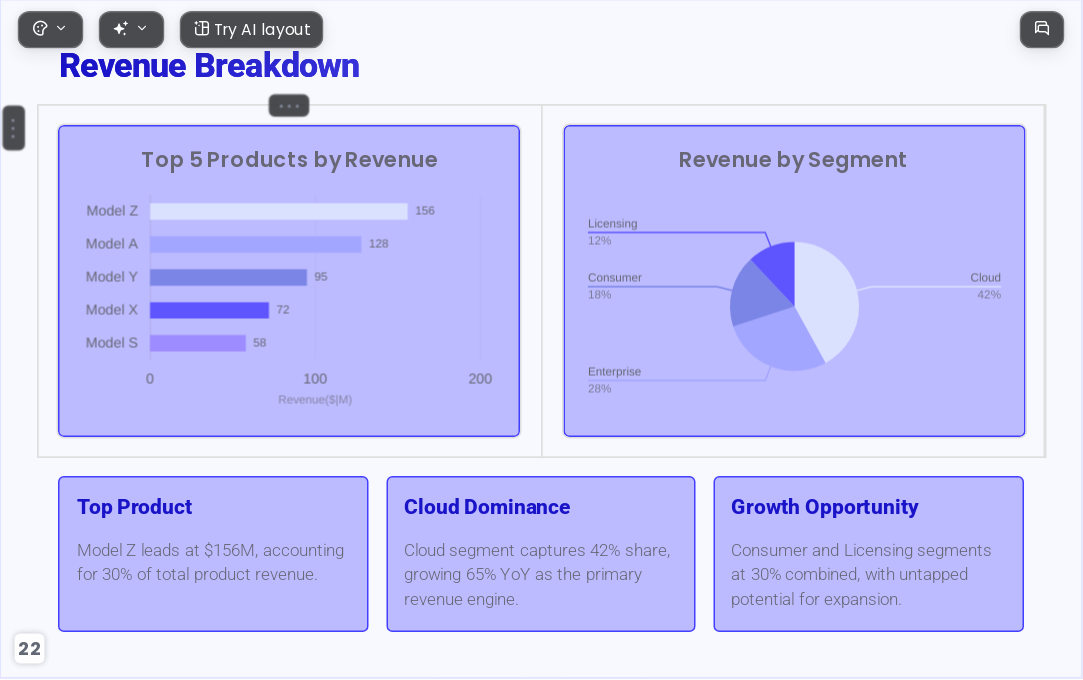The image size is (1083, 680).
Task: Click the Try AI layout button
Action: pos(251,29)
